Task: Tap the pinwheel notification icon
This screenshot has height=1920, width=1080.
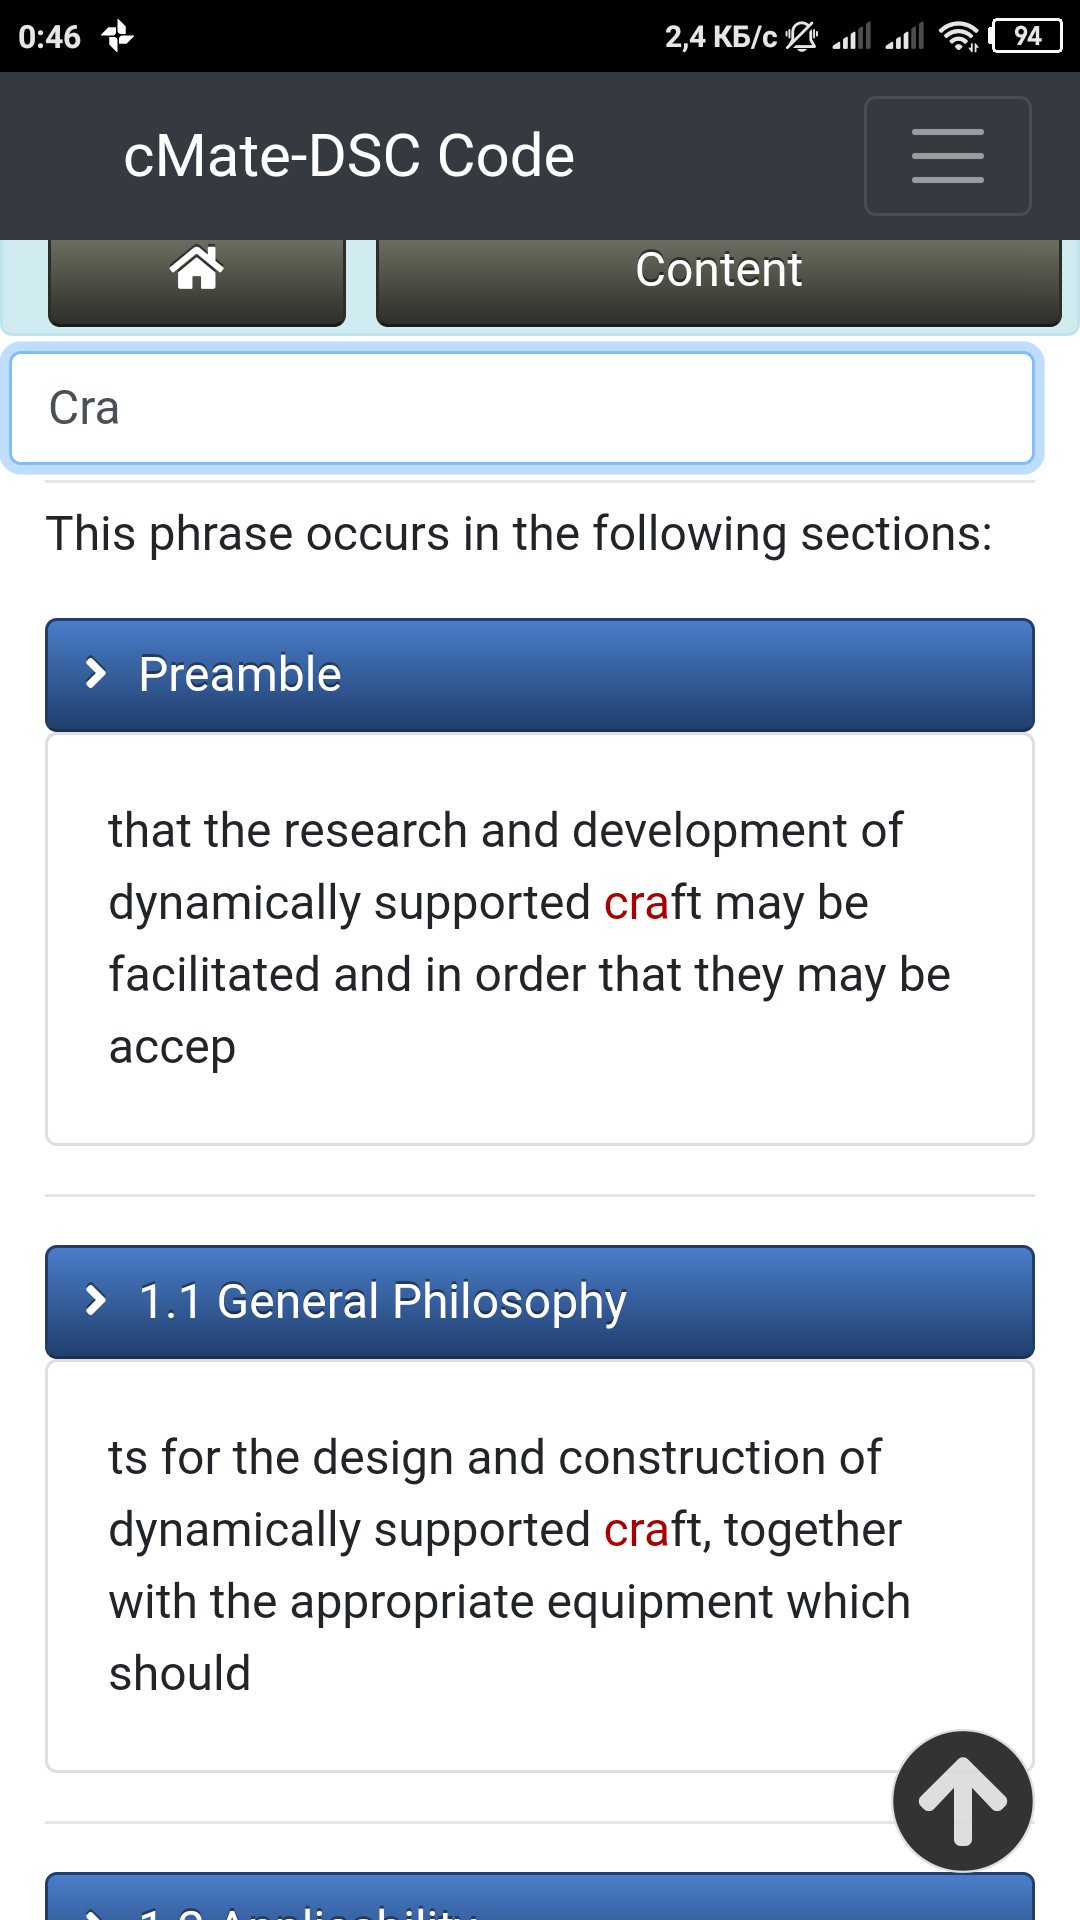Action: (x=118, y=37)
